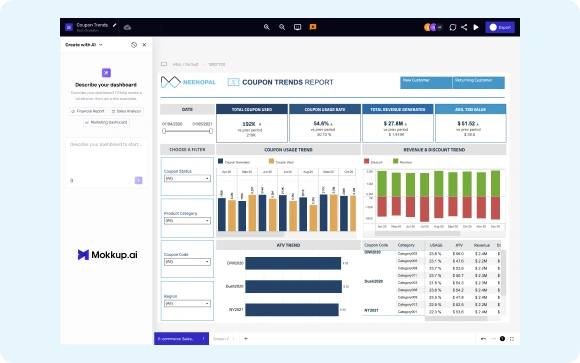Rename project with pencil icon beside Coupon Trends
This screenshot has height=363, width=580.
coord(115,25)
